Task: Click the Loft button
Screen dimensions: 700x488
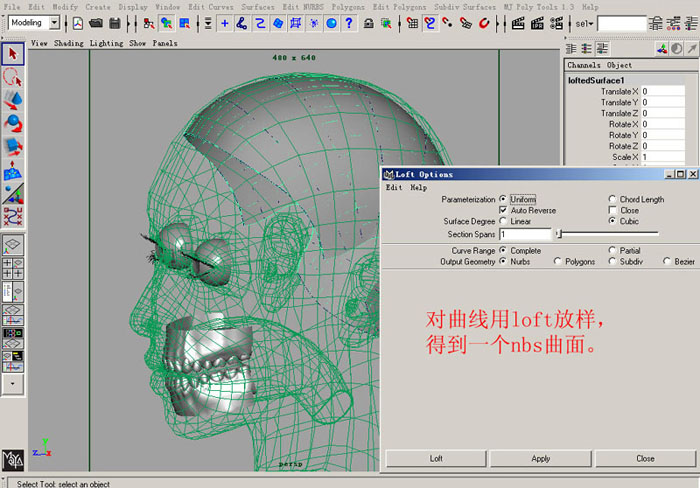Action: pos(436,459)
